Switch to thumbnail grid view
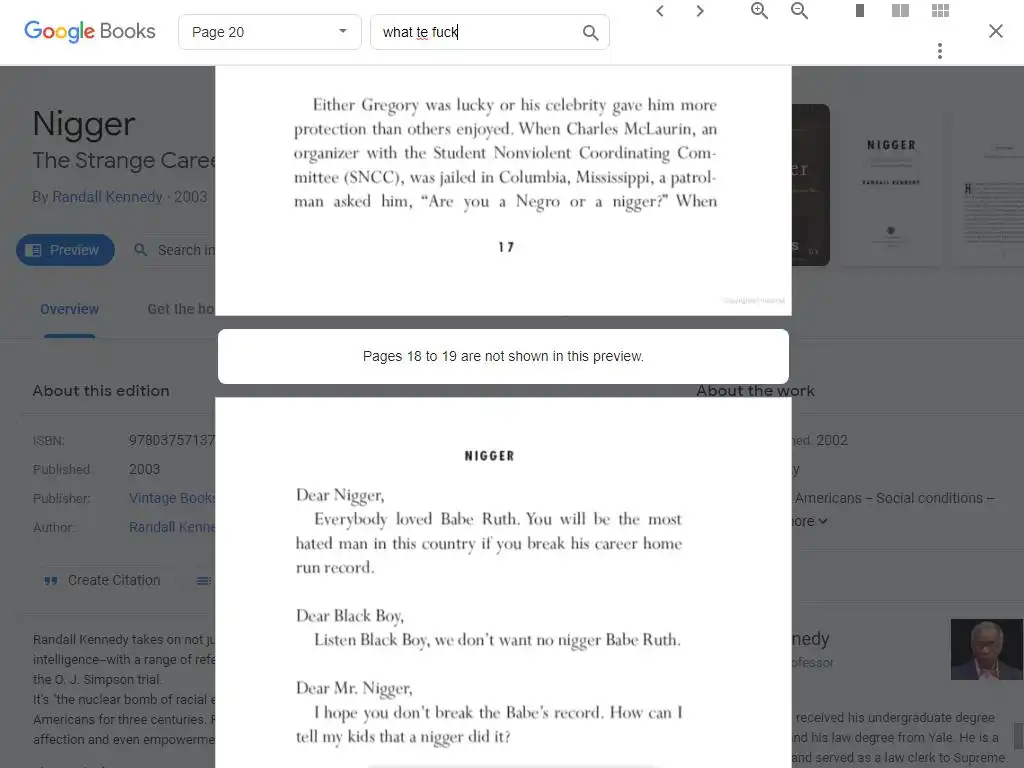The width and height of the screenshot is (1024, 768). [940, 10]
